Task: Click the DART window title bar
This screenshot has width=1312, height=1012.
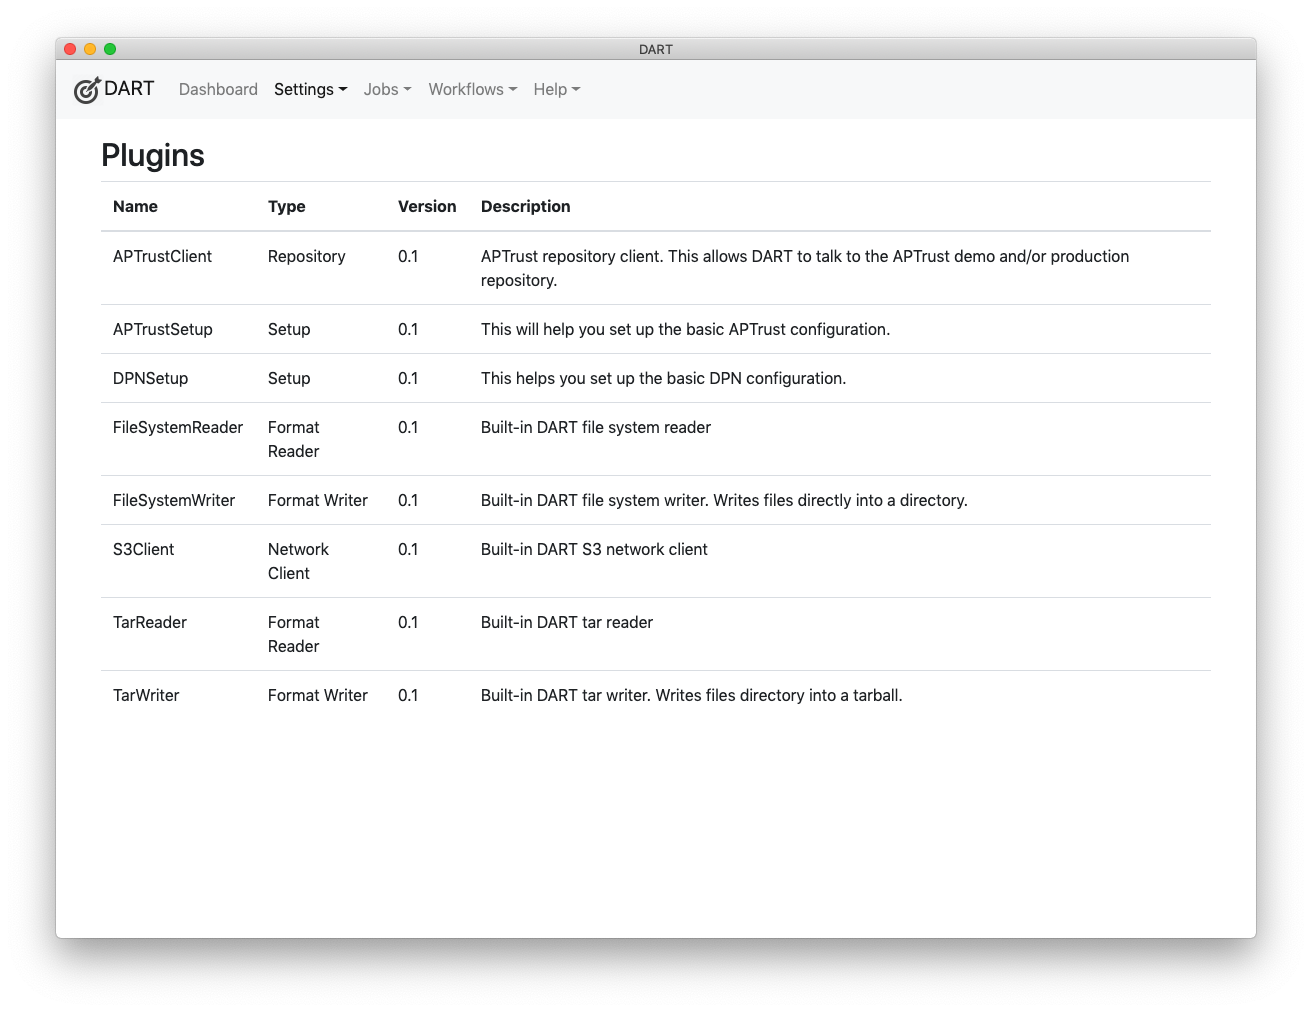Action: point(656,48)
